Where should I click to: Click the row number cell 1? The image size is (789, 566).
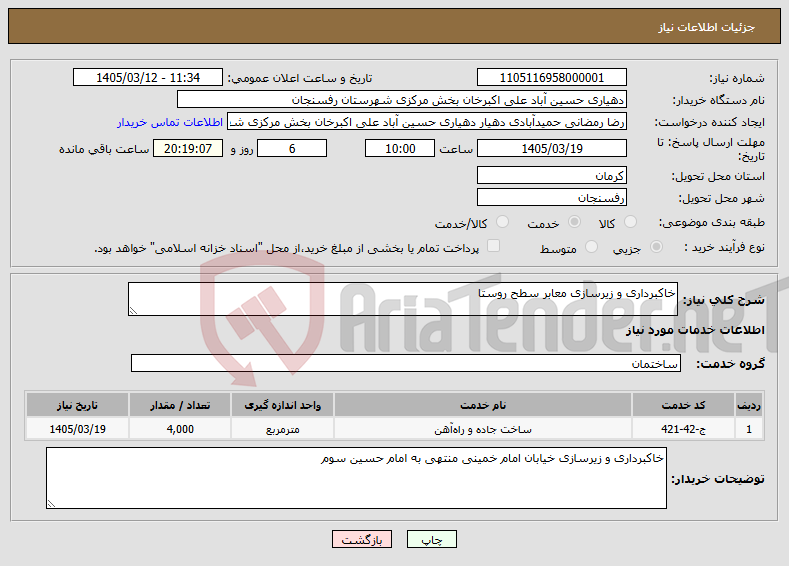(749, 429)
